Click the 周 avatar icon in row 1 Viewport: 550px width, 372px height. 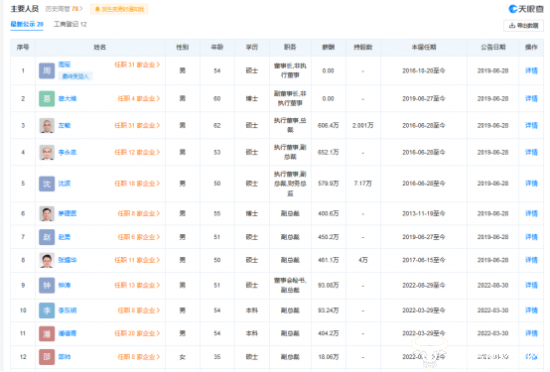coord(47,71)
